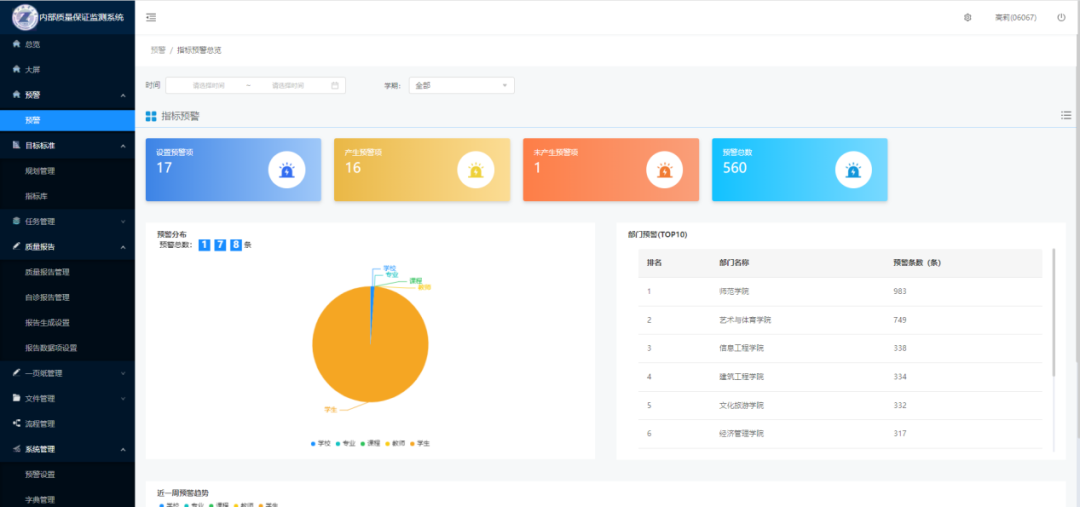Click the 预警 breadcrumb link
Image resolution: width=1080 pixels, height=507 pixels.
tap(157, 50)
